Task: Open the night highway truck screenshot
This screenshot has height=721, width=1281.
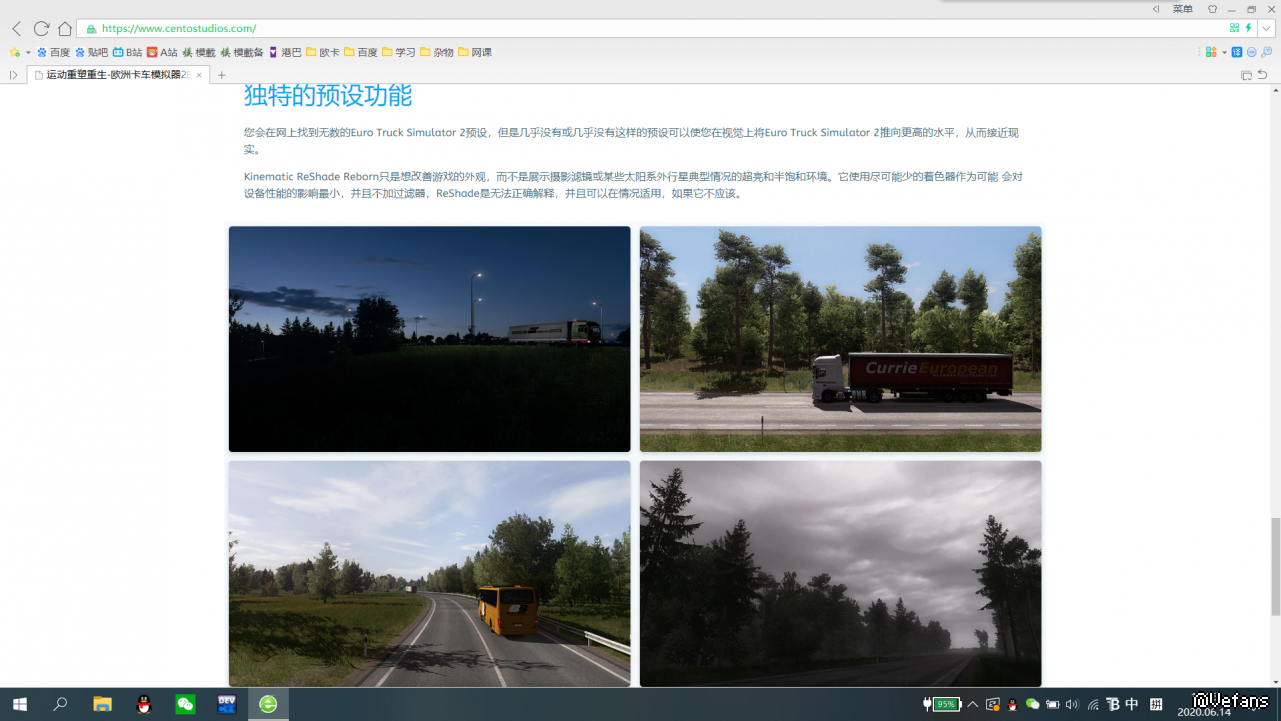Action: coord(430,339)
